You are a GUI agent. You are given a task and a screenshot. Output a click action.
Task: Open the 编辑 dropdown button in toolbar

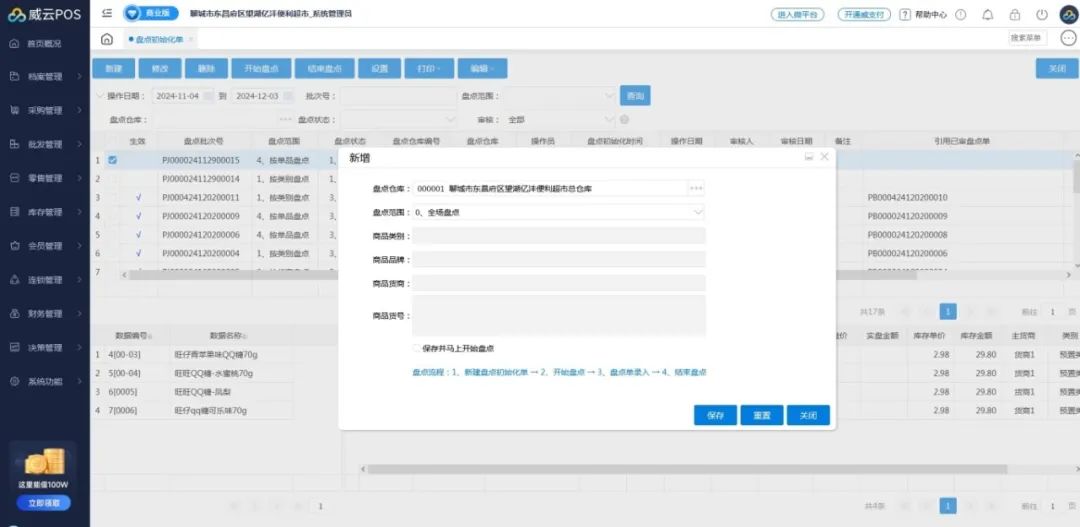482,69
